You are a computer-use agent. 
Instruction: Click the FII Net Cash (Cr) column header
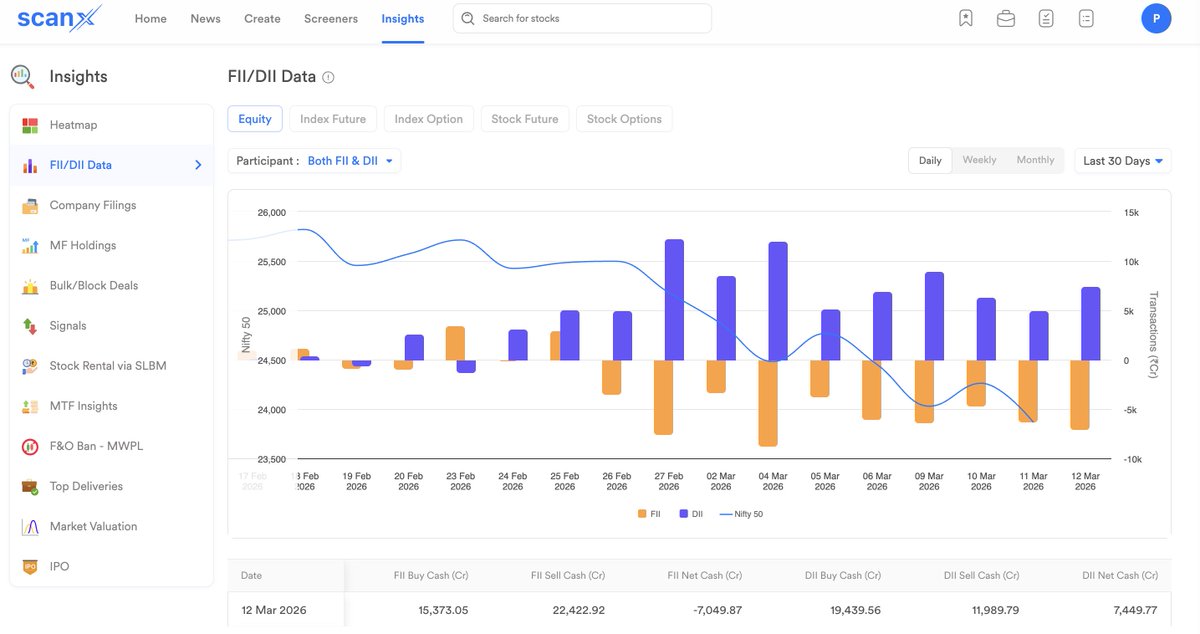(x=704, y=576)
